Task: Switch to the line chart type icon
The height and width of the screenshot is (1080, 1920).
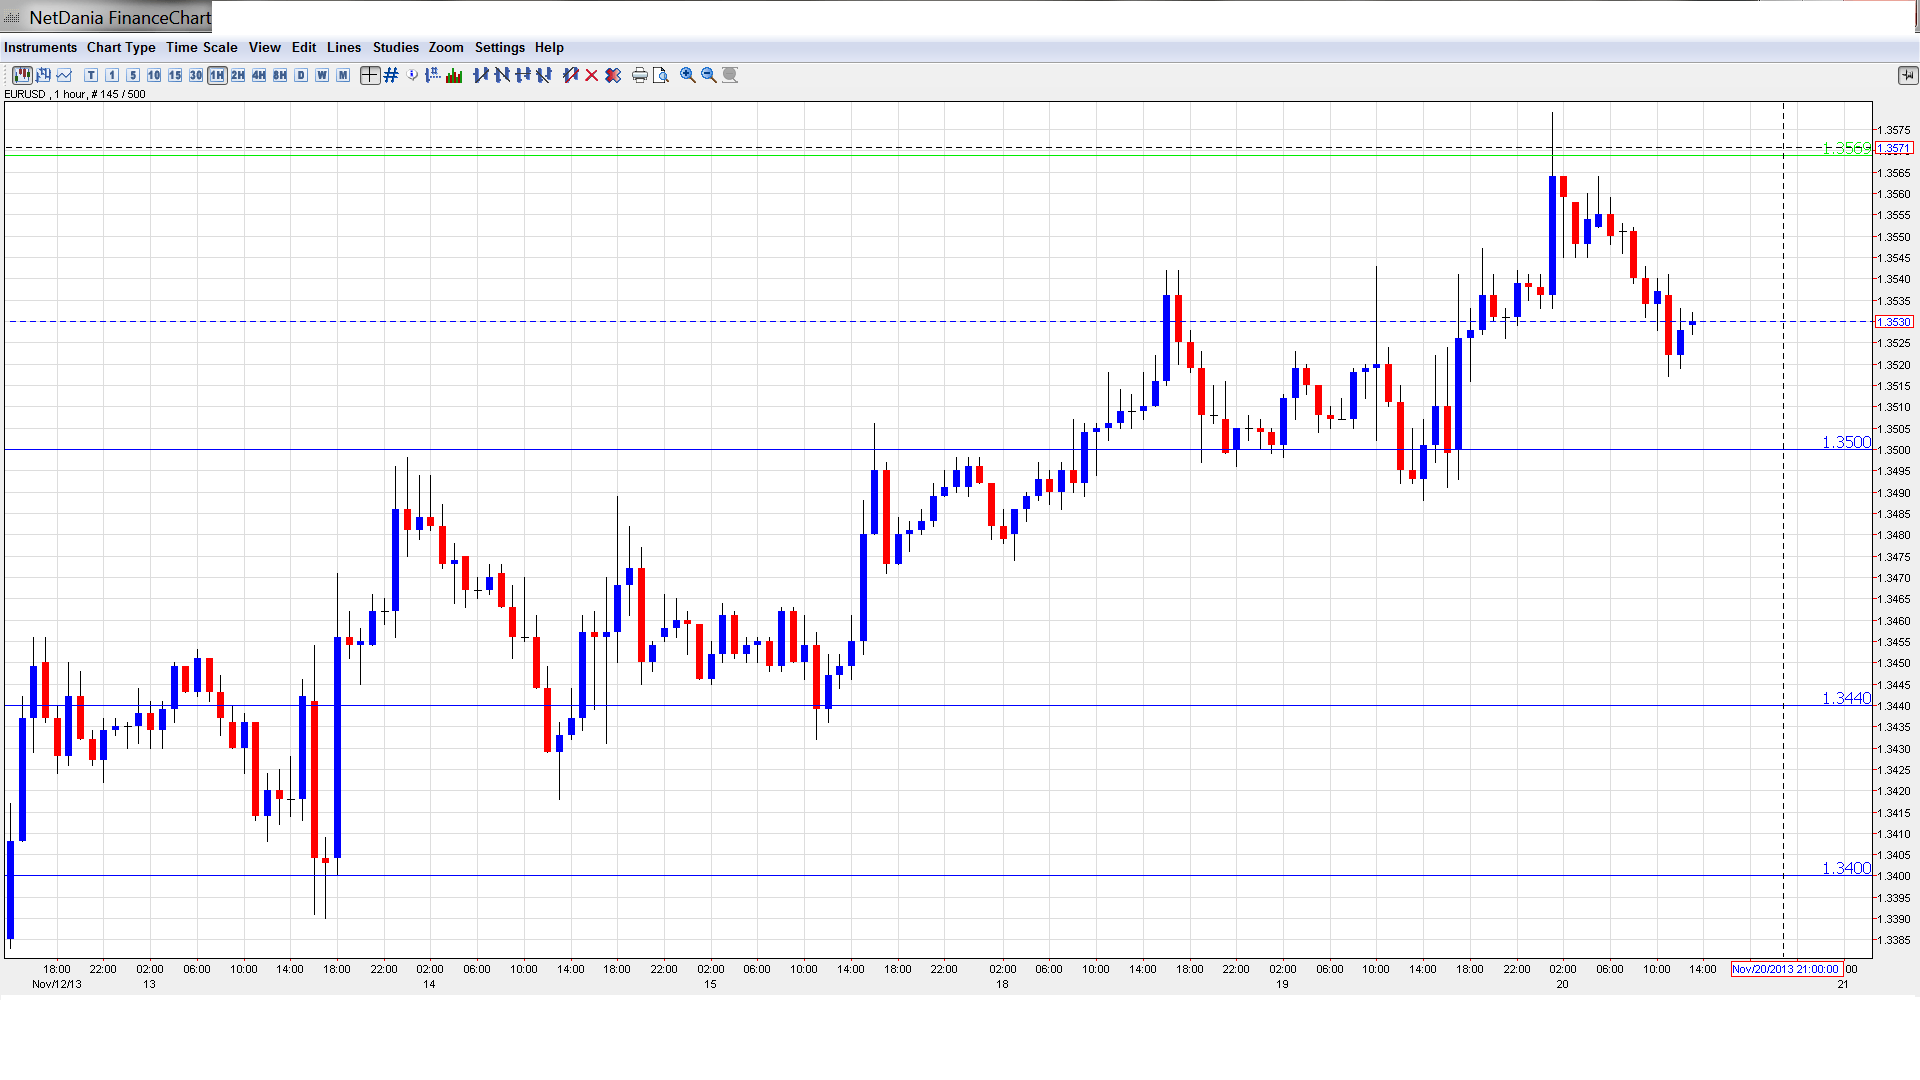Action: coord(65,75)
